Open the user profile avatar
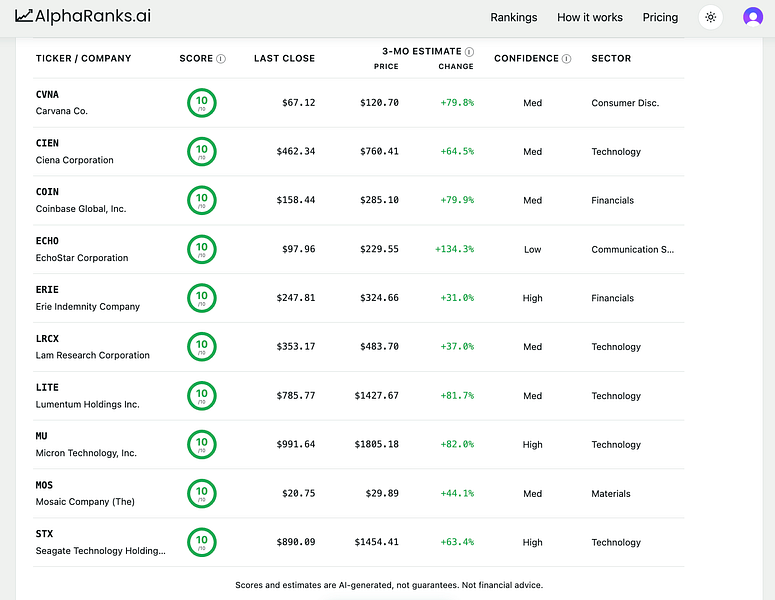Viewport: 775px width, 600px height. click(x=753, y=17)
